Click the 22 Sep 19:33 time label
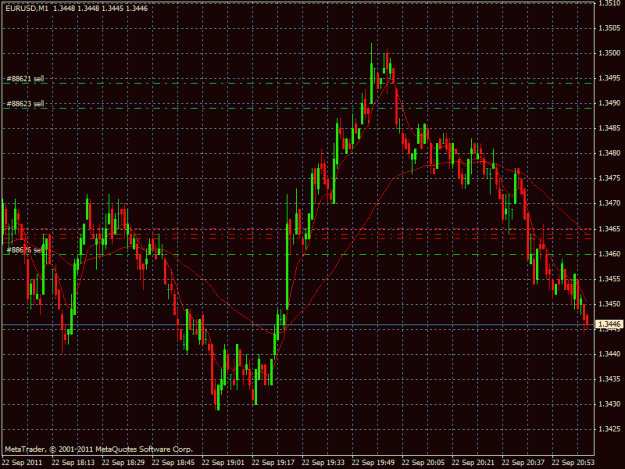 pos(323,463)
